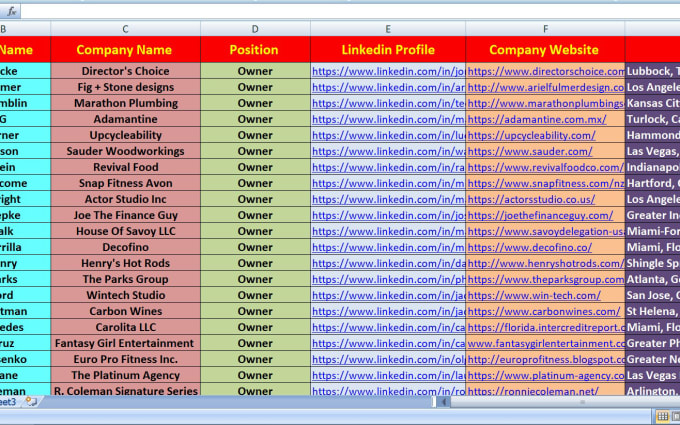680x425 pixels.
Task: Click the formula bar input field
Action: pyautogui.click(x=350, y=11)
